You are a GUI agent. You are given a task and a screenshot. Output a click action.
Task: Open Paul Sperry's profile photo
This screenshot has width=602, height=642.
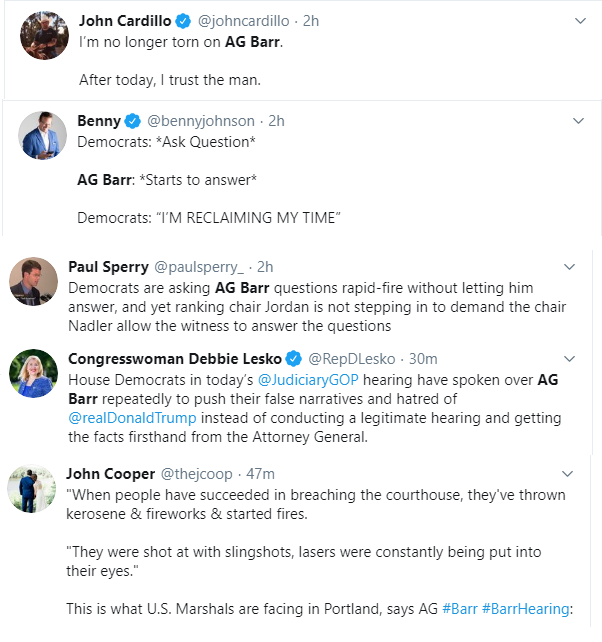33,281
